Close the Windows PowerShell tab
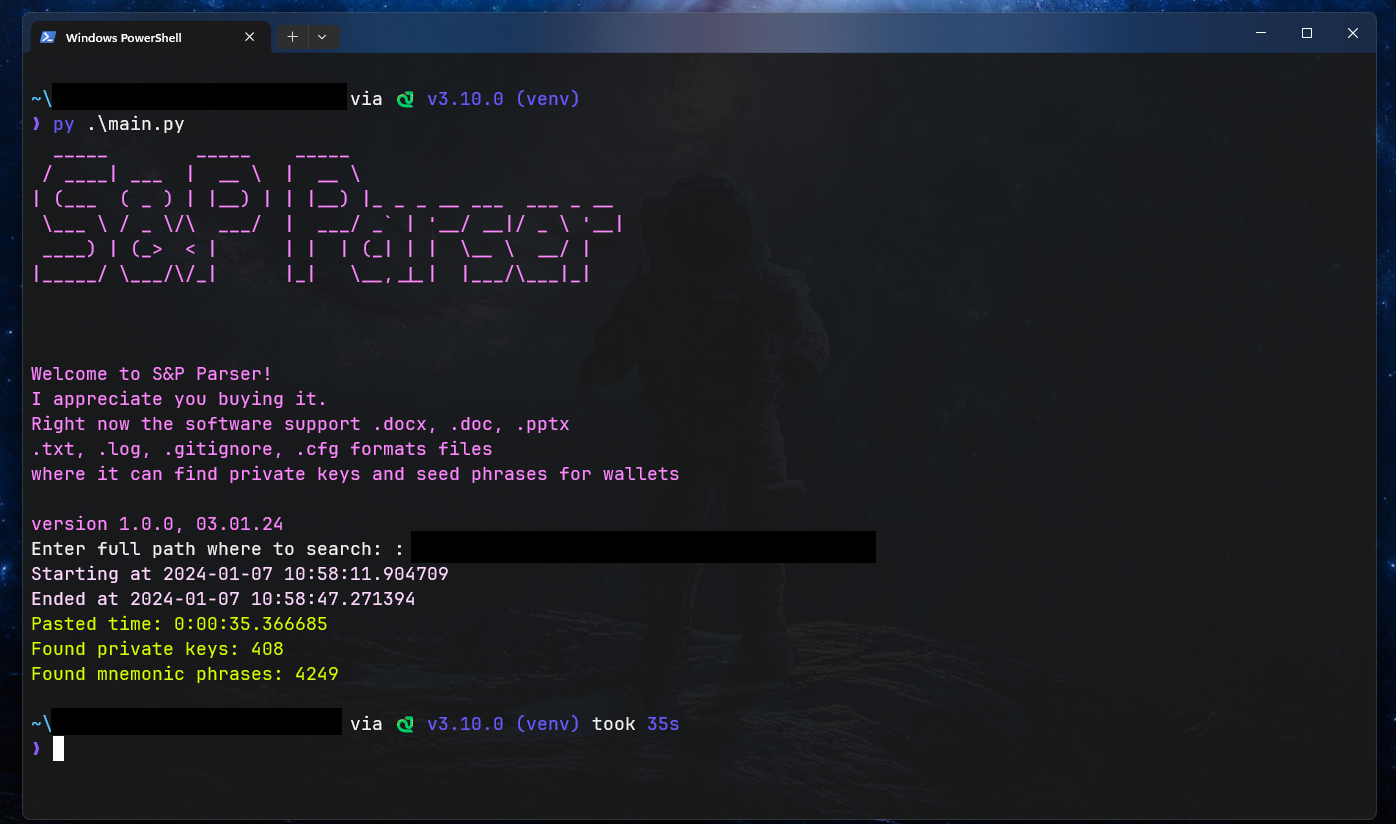The width and height of the screenshot is (1396, 824). pos(250,37)
